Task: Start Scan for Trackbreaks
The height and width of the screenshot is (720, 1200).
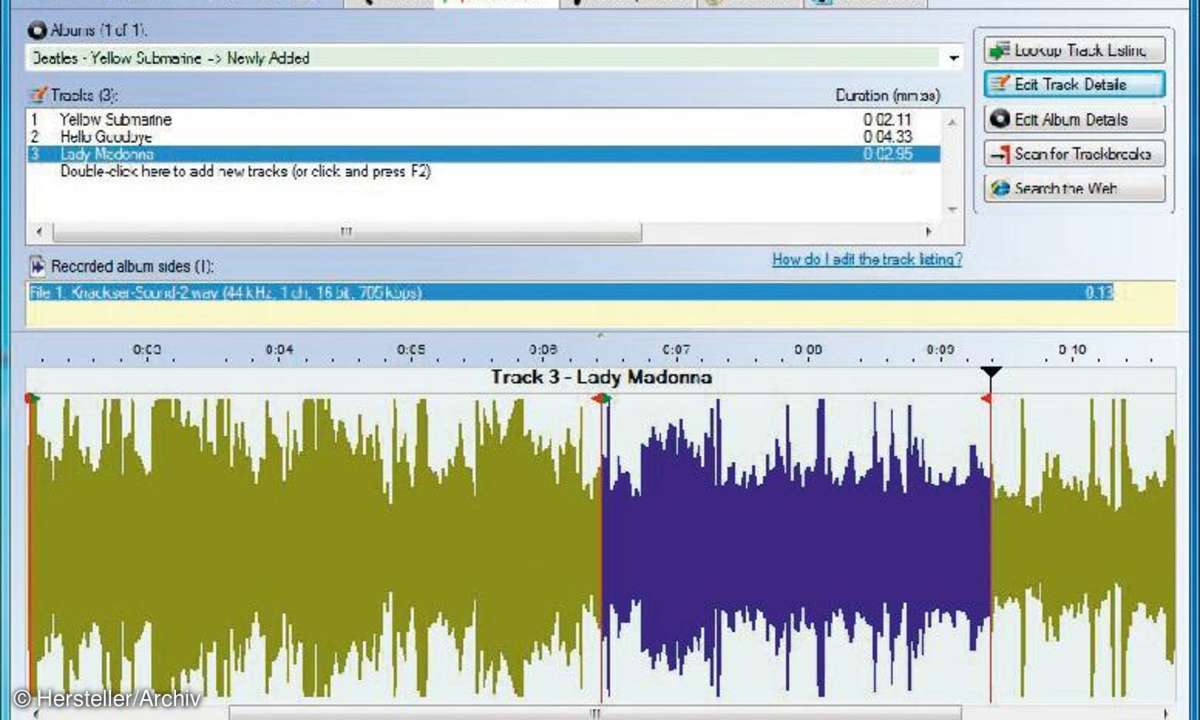Action: [1074, 154]
